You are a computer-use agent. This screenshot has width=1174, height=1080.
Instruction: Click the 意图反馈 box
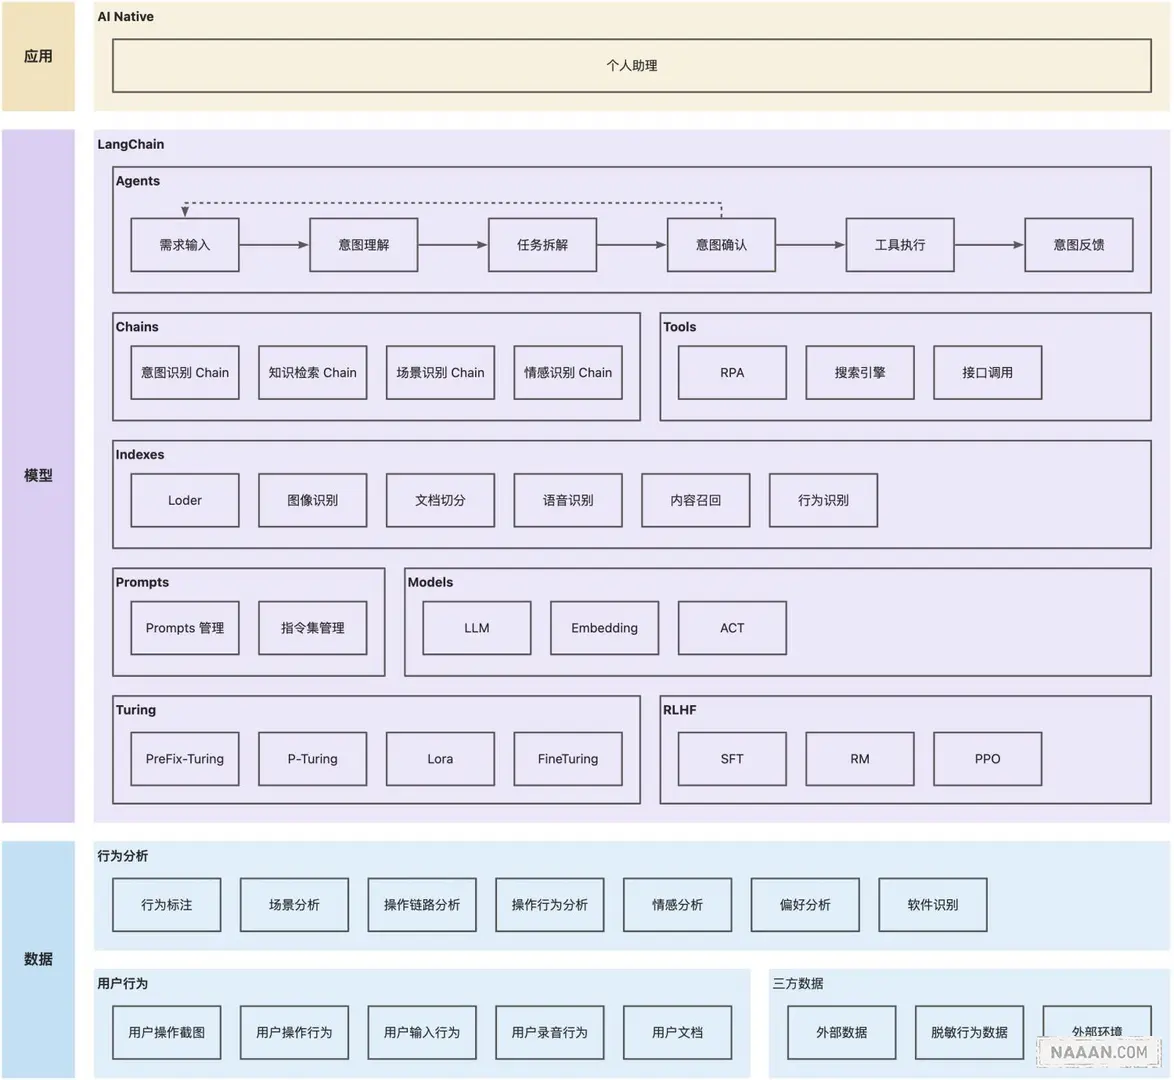[x=1078, y=245]
